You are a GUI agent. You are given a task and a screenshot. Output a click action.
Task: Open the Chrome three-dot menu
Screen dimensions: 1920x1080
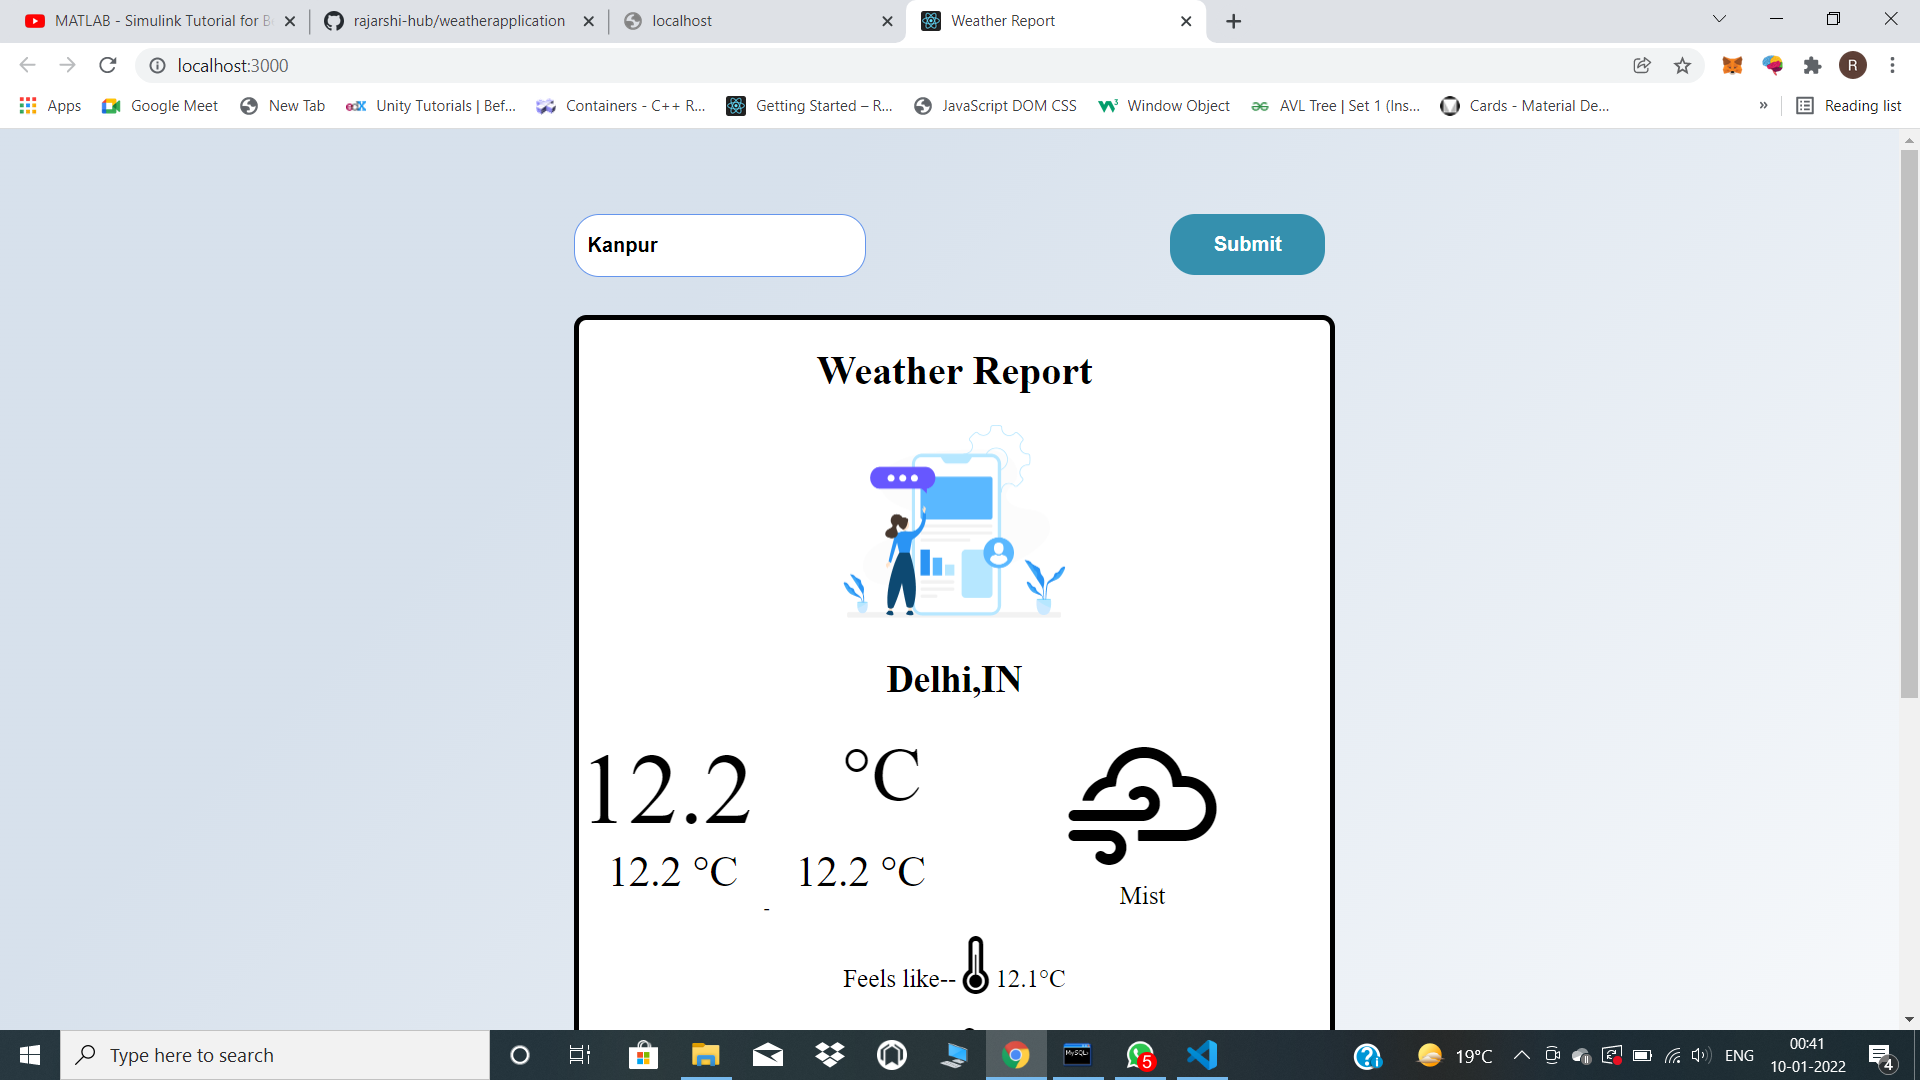click(1892, 65)
